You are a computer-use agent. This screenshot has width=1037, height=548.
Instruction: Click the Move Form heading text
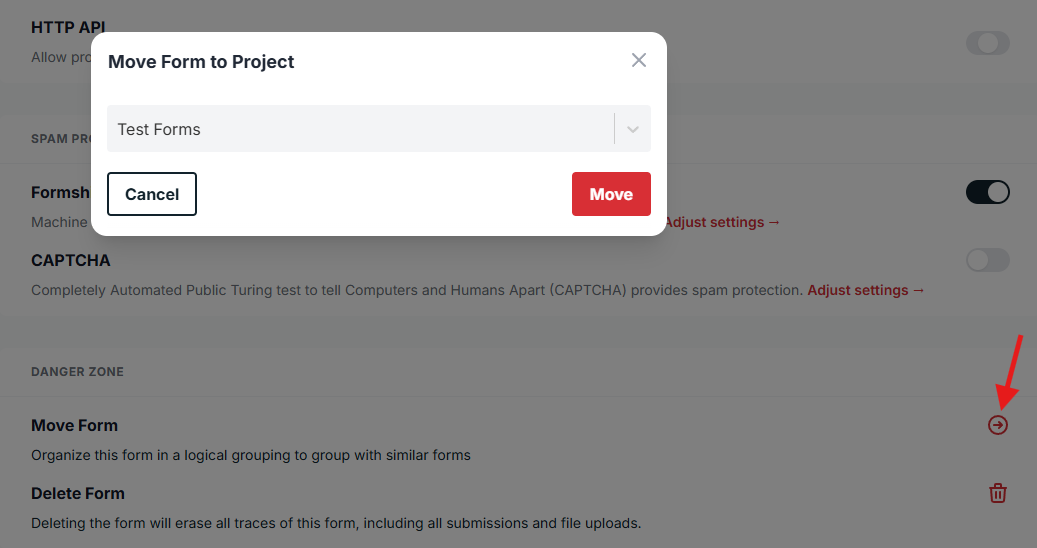(75, 426)
